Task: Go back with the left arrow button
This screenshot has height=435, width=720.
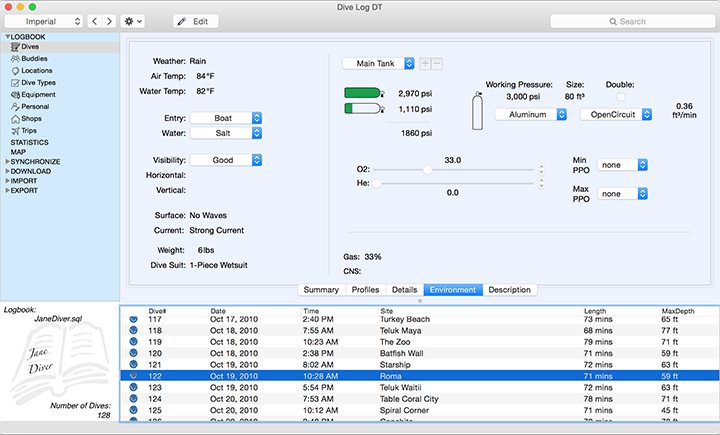Action: pyautogui.click(x=95, y=21)
